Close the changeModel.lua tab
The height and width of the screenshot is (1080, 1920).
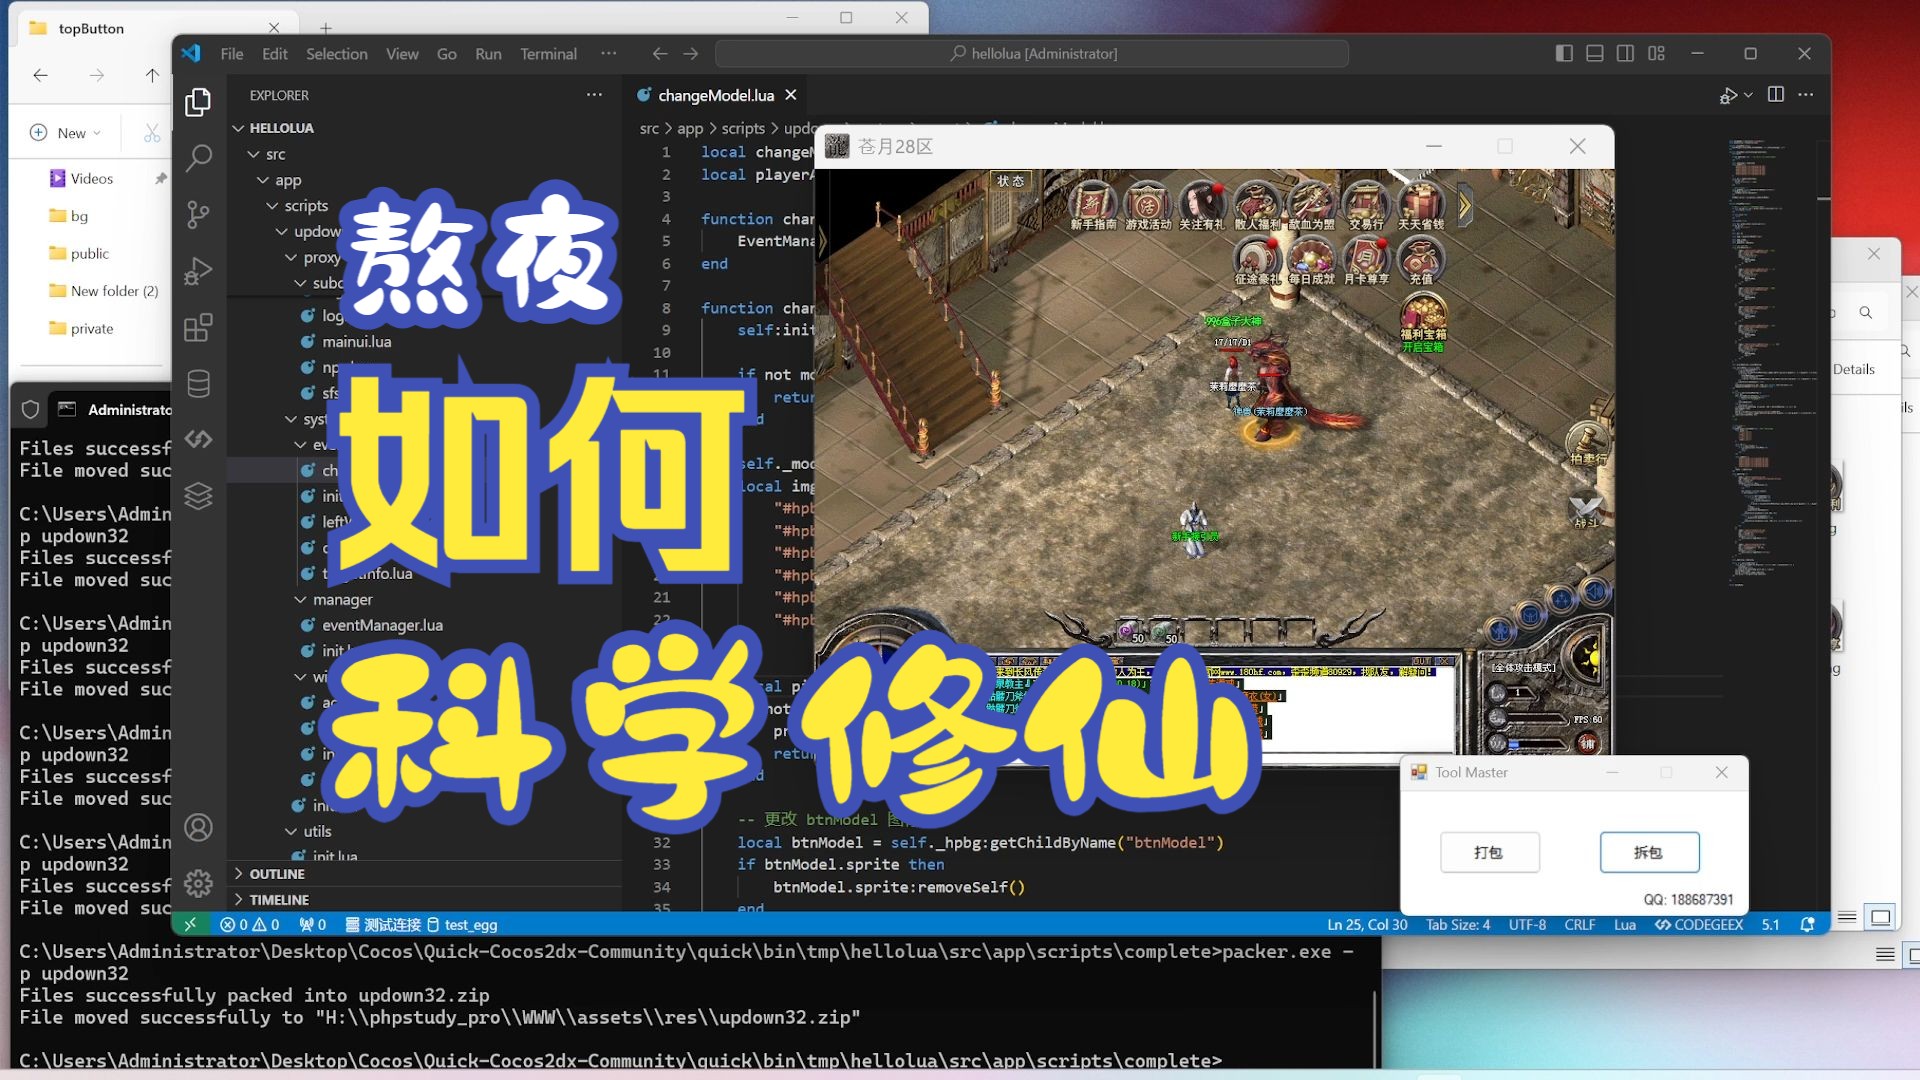[x=791, y=95]
